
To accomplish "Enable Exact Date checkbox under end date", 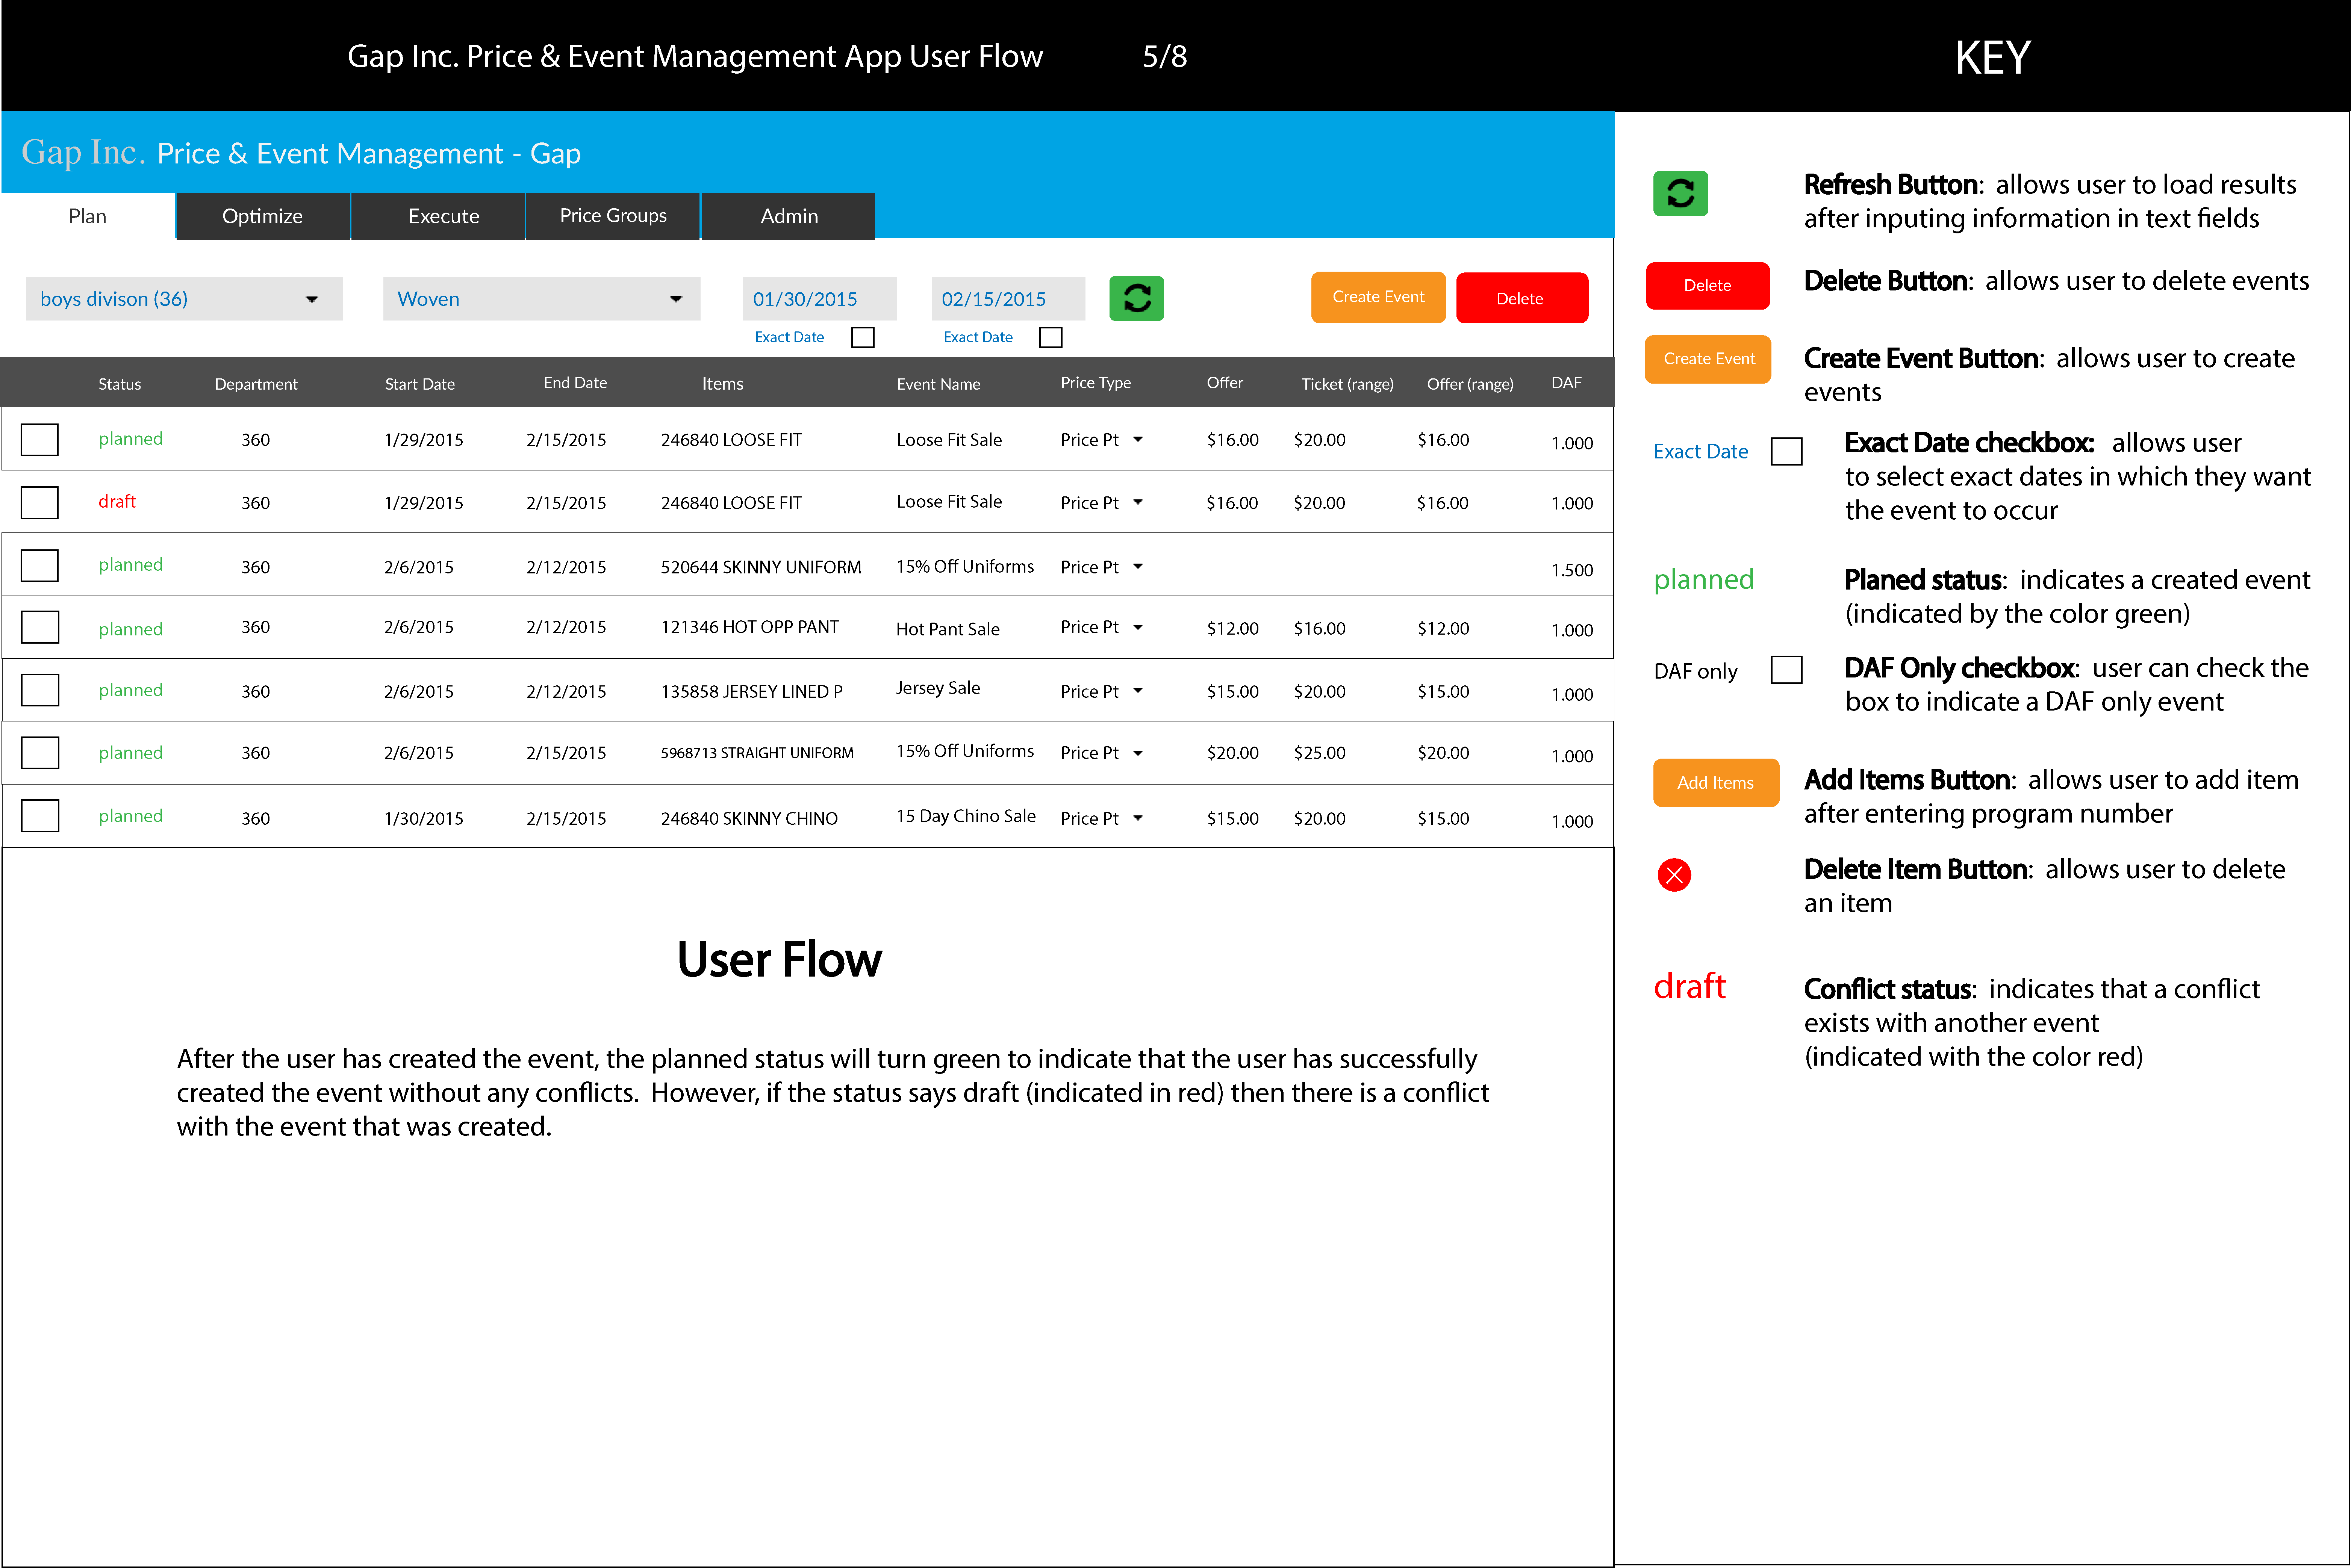I will 1051,337.
